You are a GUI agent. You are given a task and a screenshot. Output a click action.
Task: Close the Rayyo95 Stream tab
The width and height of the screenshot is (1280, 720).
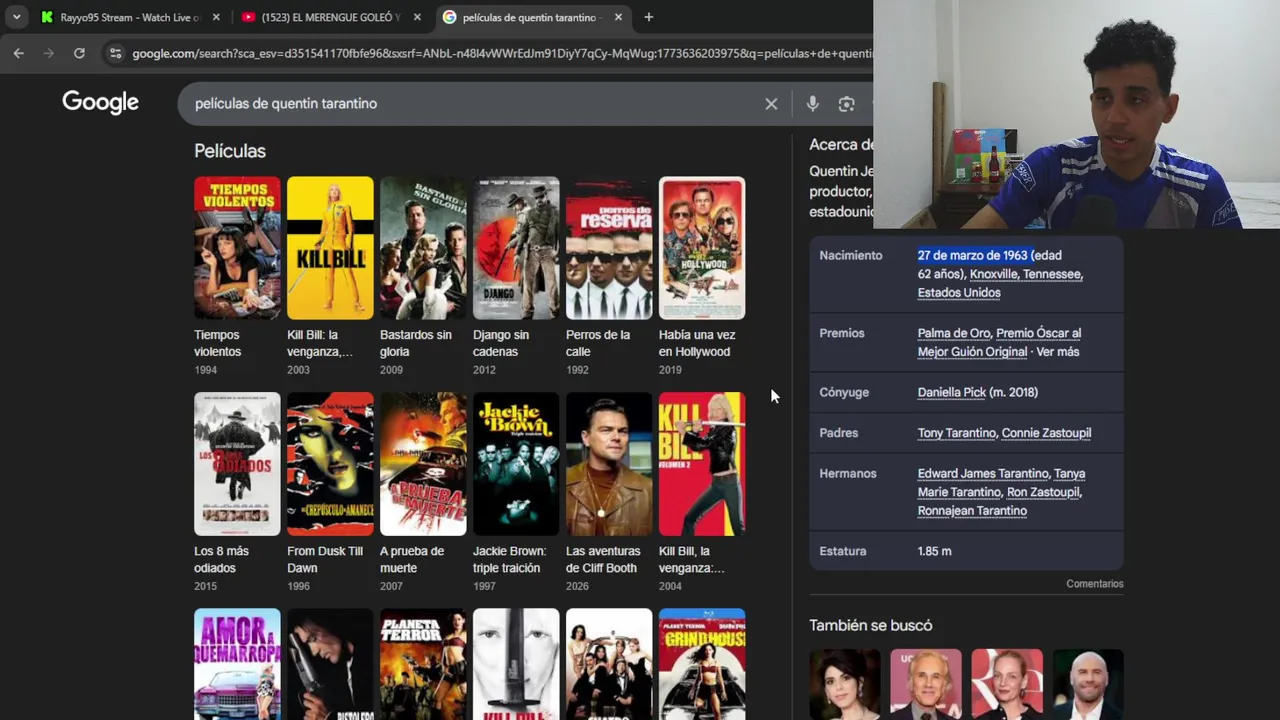point(217,17)
